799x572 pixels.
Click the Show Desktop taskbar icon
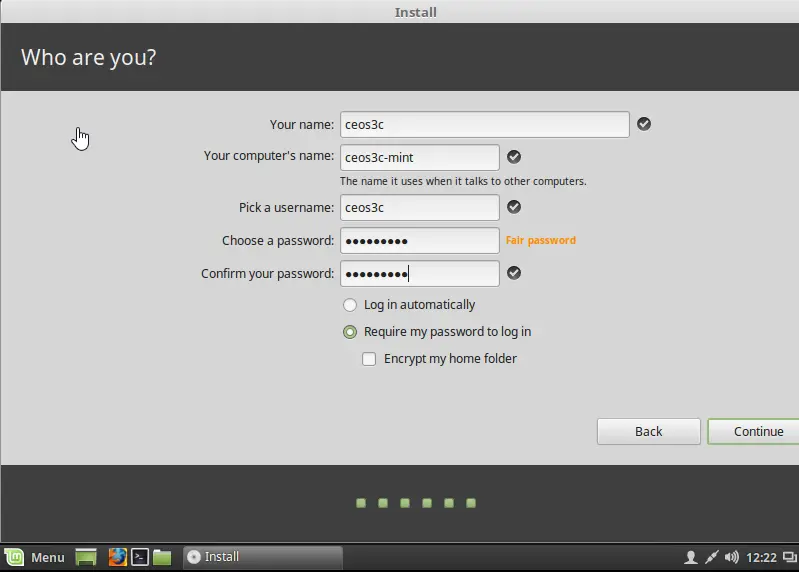tap(86, 557)
